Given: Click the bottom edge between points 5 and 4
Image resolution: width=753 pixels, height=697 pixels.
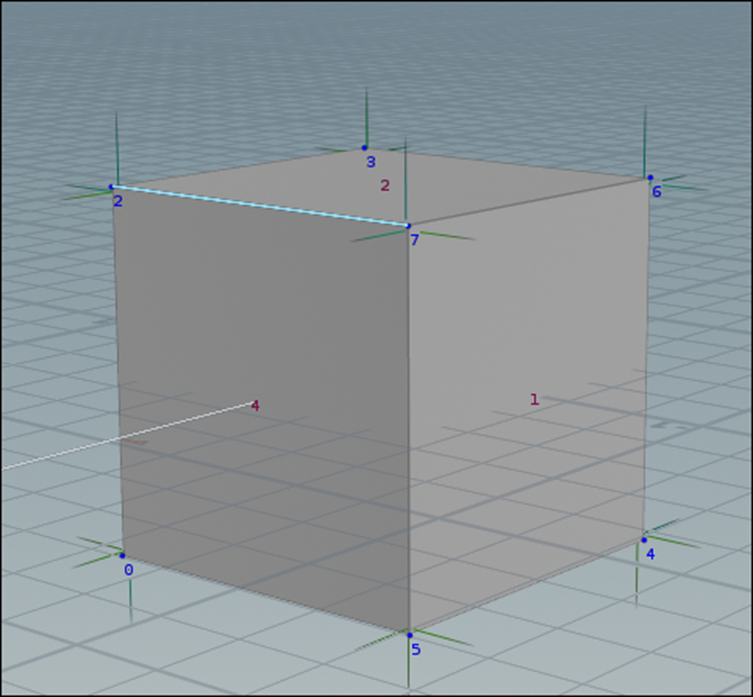Looking at the screenshot, I should click(527, 588).
